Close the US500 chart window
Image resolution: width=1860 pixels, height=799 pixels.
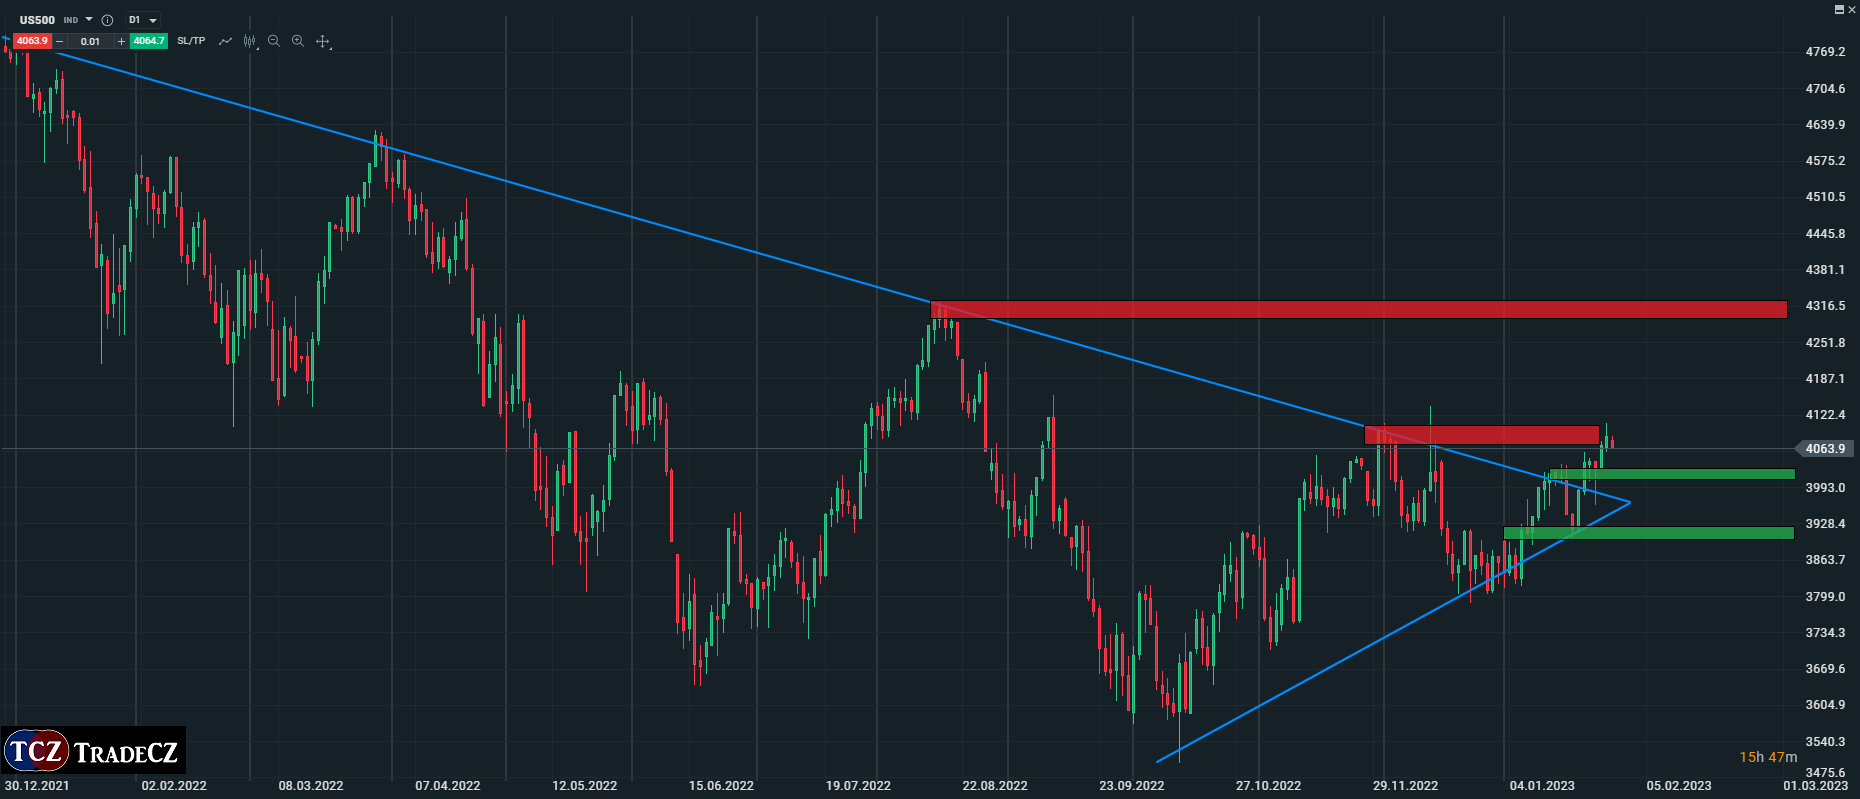tap(1851, 8)
